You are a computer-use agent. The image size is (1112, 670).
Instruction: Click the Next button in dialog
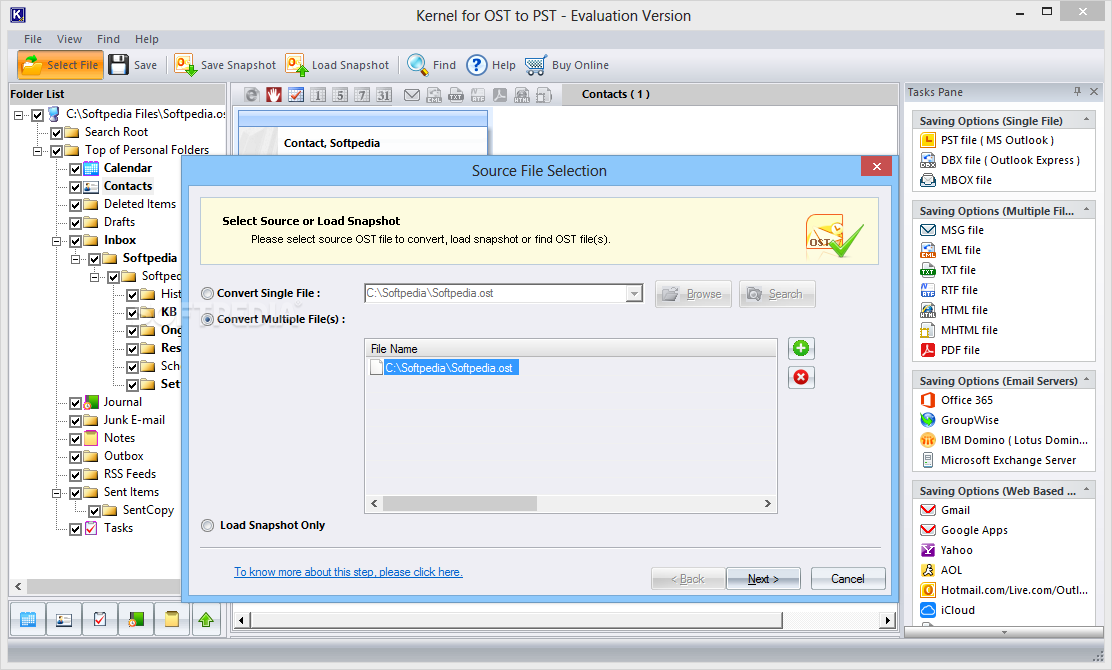tap(763, 579)
